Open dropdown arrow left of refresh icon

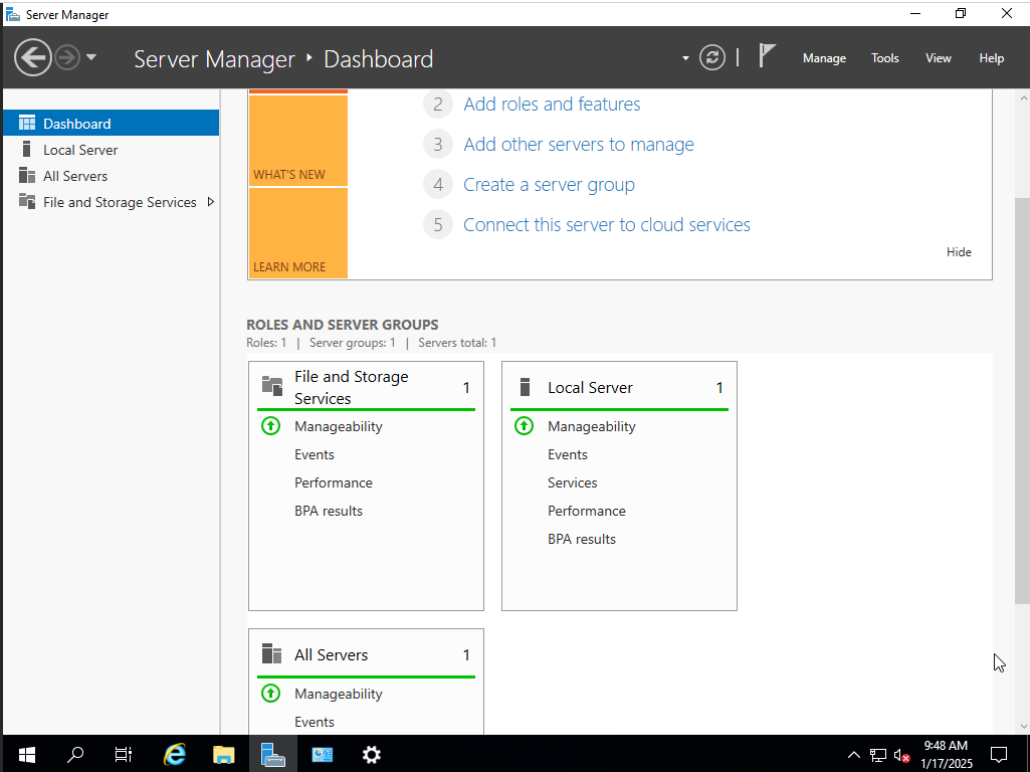tap(685, 58)
